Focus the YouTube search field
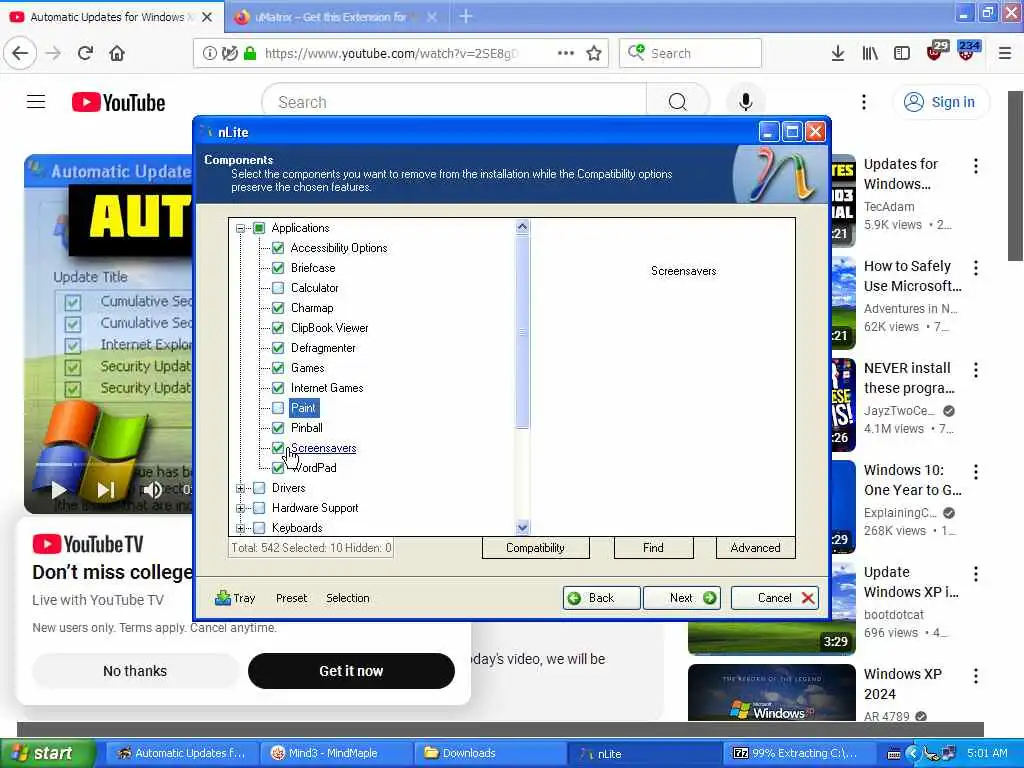 coord(454,102)
